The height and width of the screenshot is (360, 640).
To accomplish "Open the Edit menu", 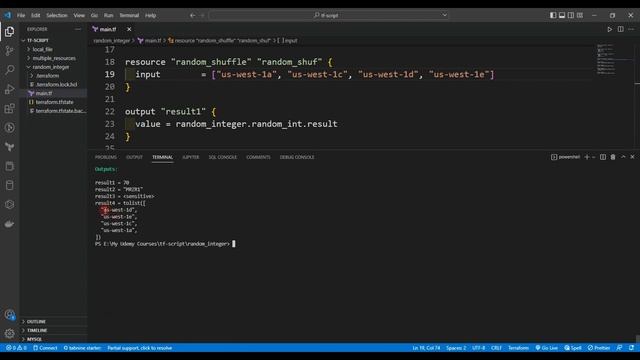I will (36, 16).
